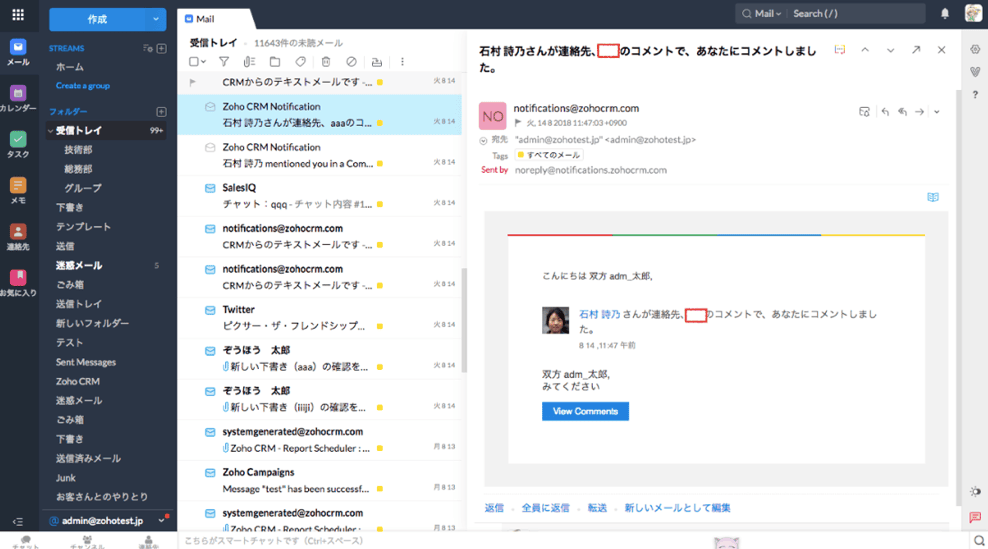Open the 作成 button dropdown arrow
Viewport: 988px width, 549px height.
[156, 20]
